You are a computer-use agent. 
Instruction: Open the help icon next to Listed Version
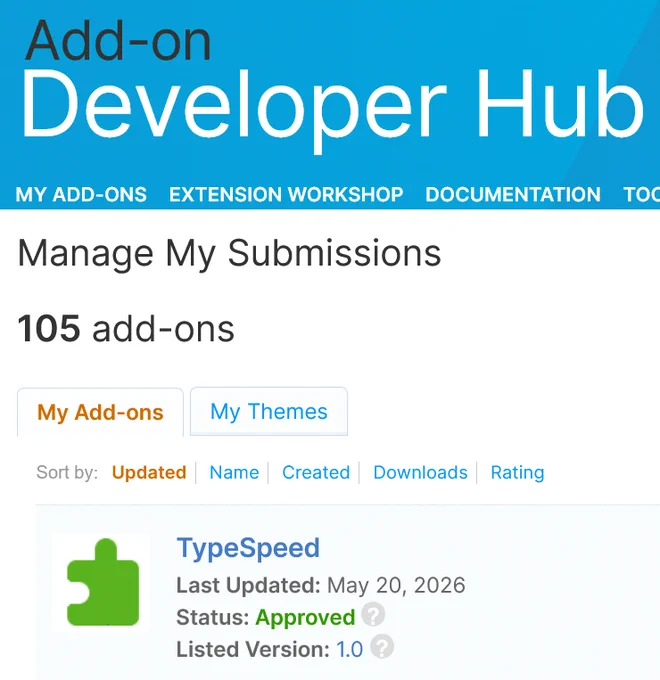pyautogui.click(x=382, y=647)
